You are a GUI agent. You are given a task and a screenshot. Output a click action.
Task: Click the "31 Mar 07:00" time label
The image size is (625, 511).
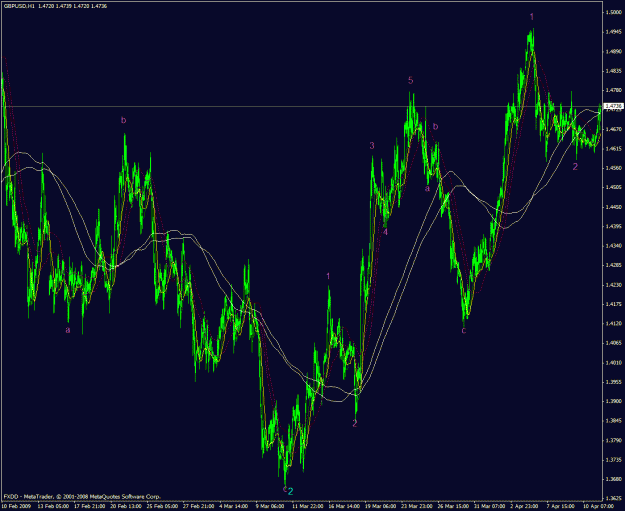489,506
